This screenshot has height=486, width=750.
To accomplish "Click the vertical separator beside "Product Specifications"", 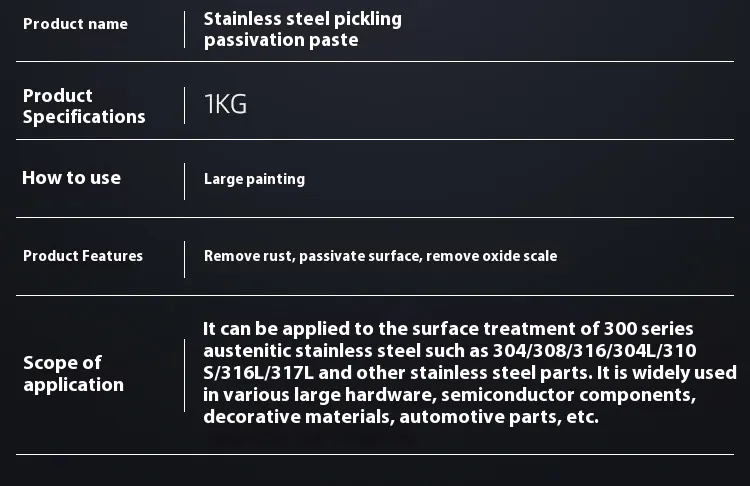I will [x=185, y=105].
